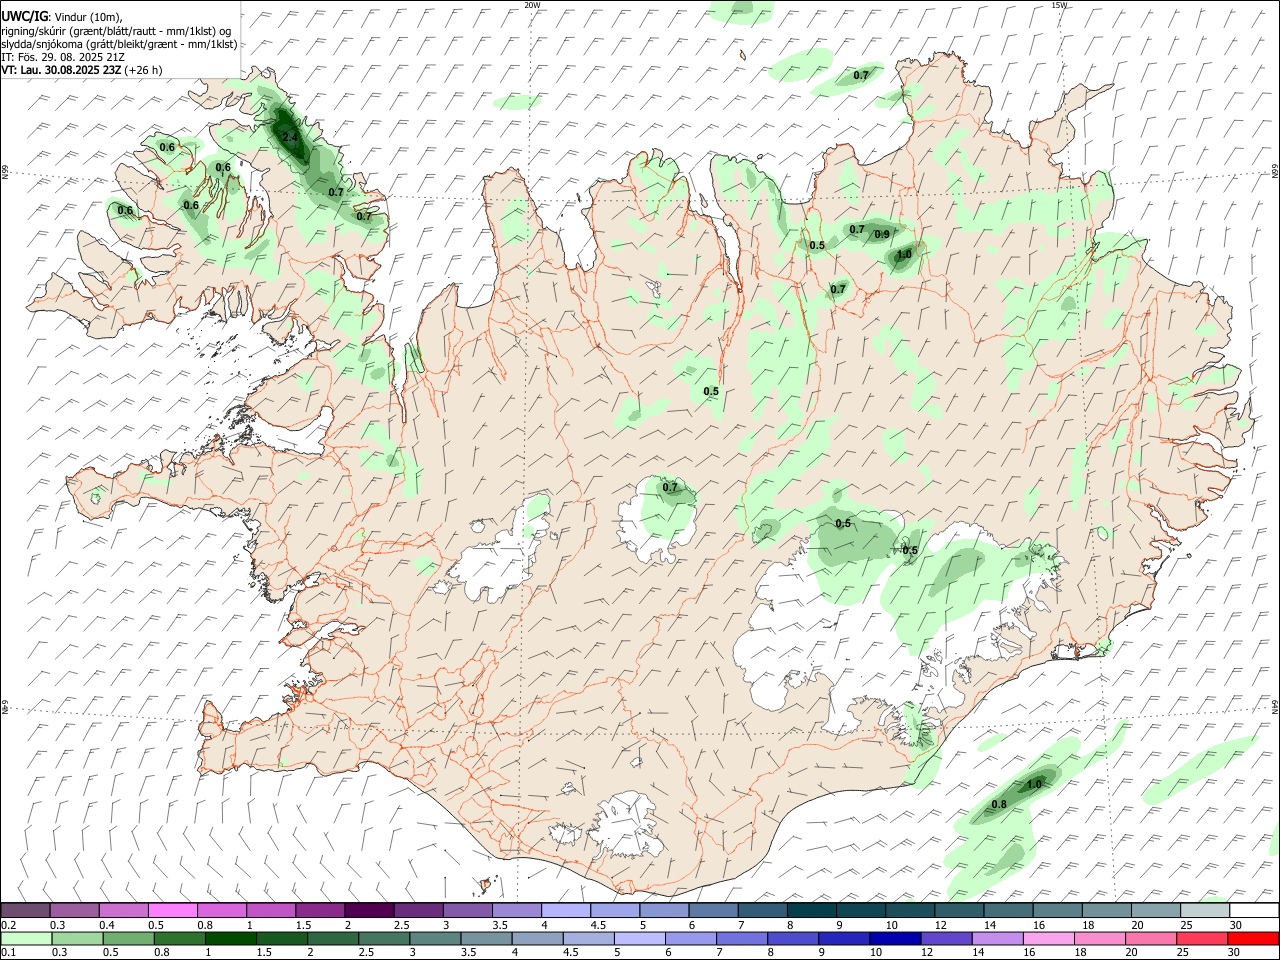
Task: Select the darkest green 1 swatch in lower legend
Action: 232,938
